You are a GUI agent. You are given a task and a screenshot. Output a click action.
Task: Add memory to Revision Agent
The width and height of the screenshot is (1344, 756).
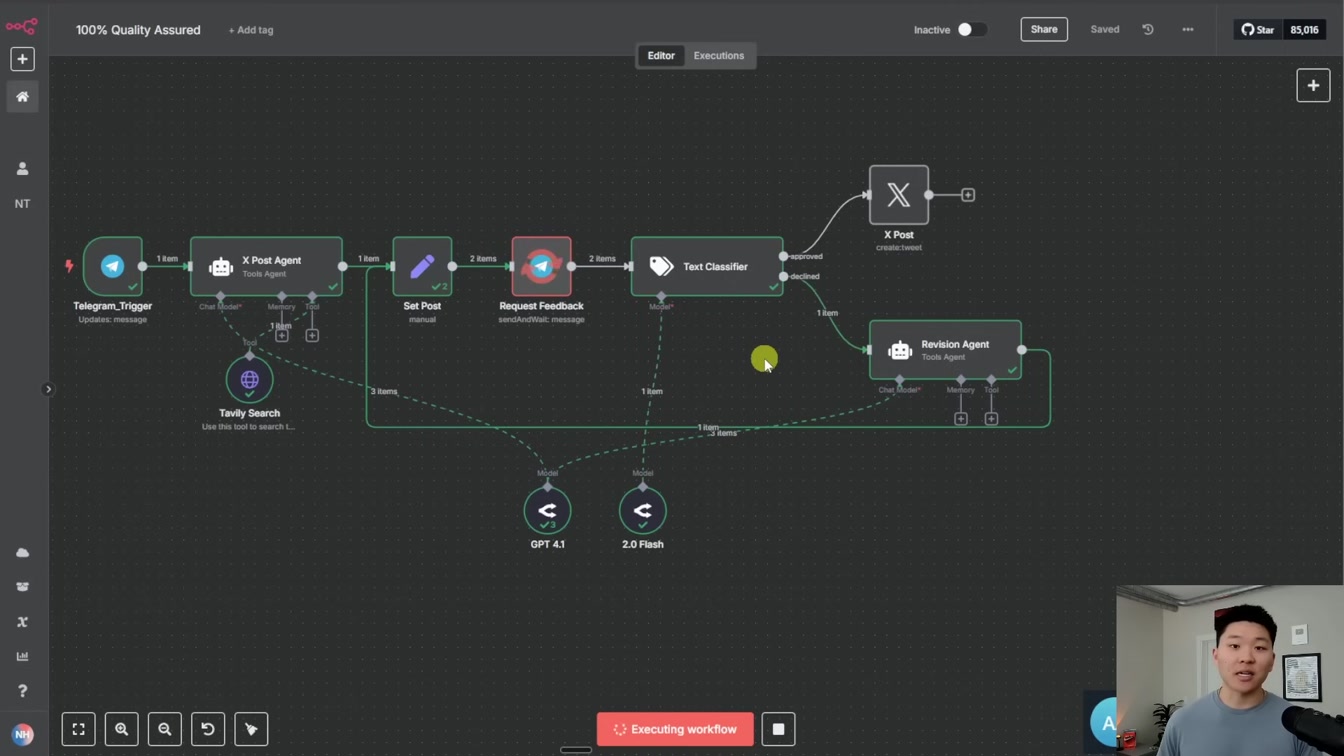[961, 419]
